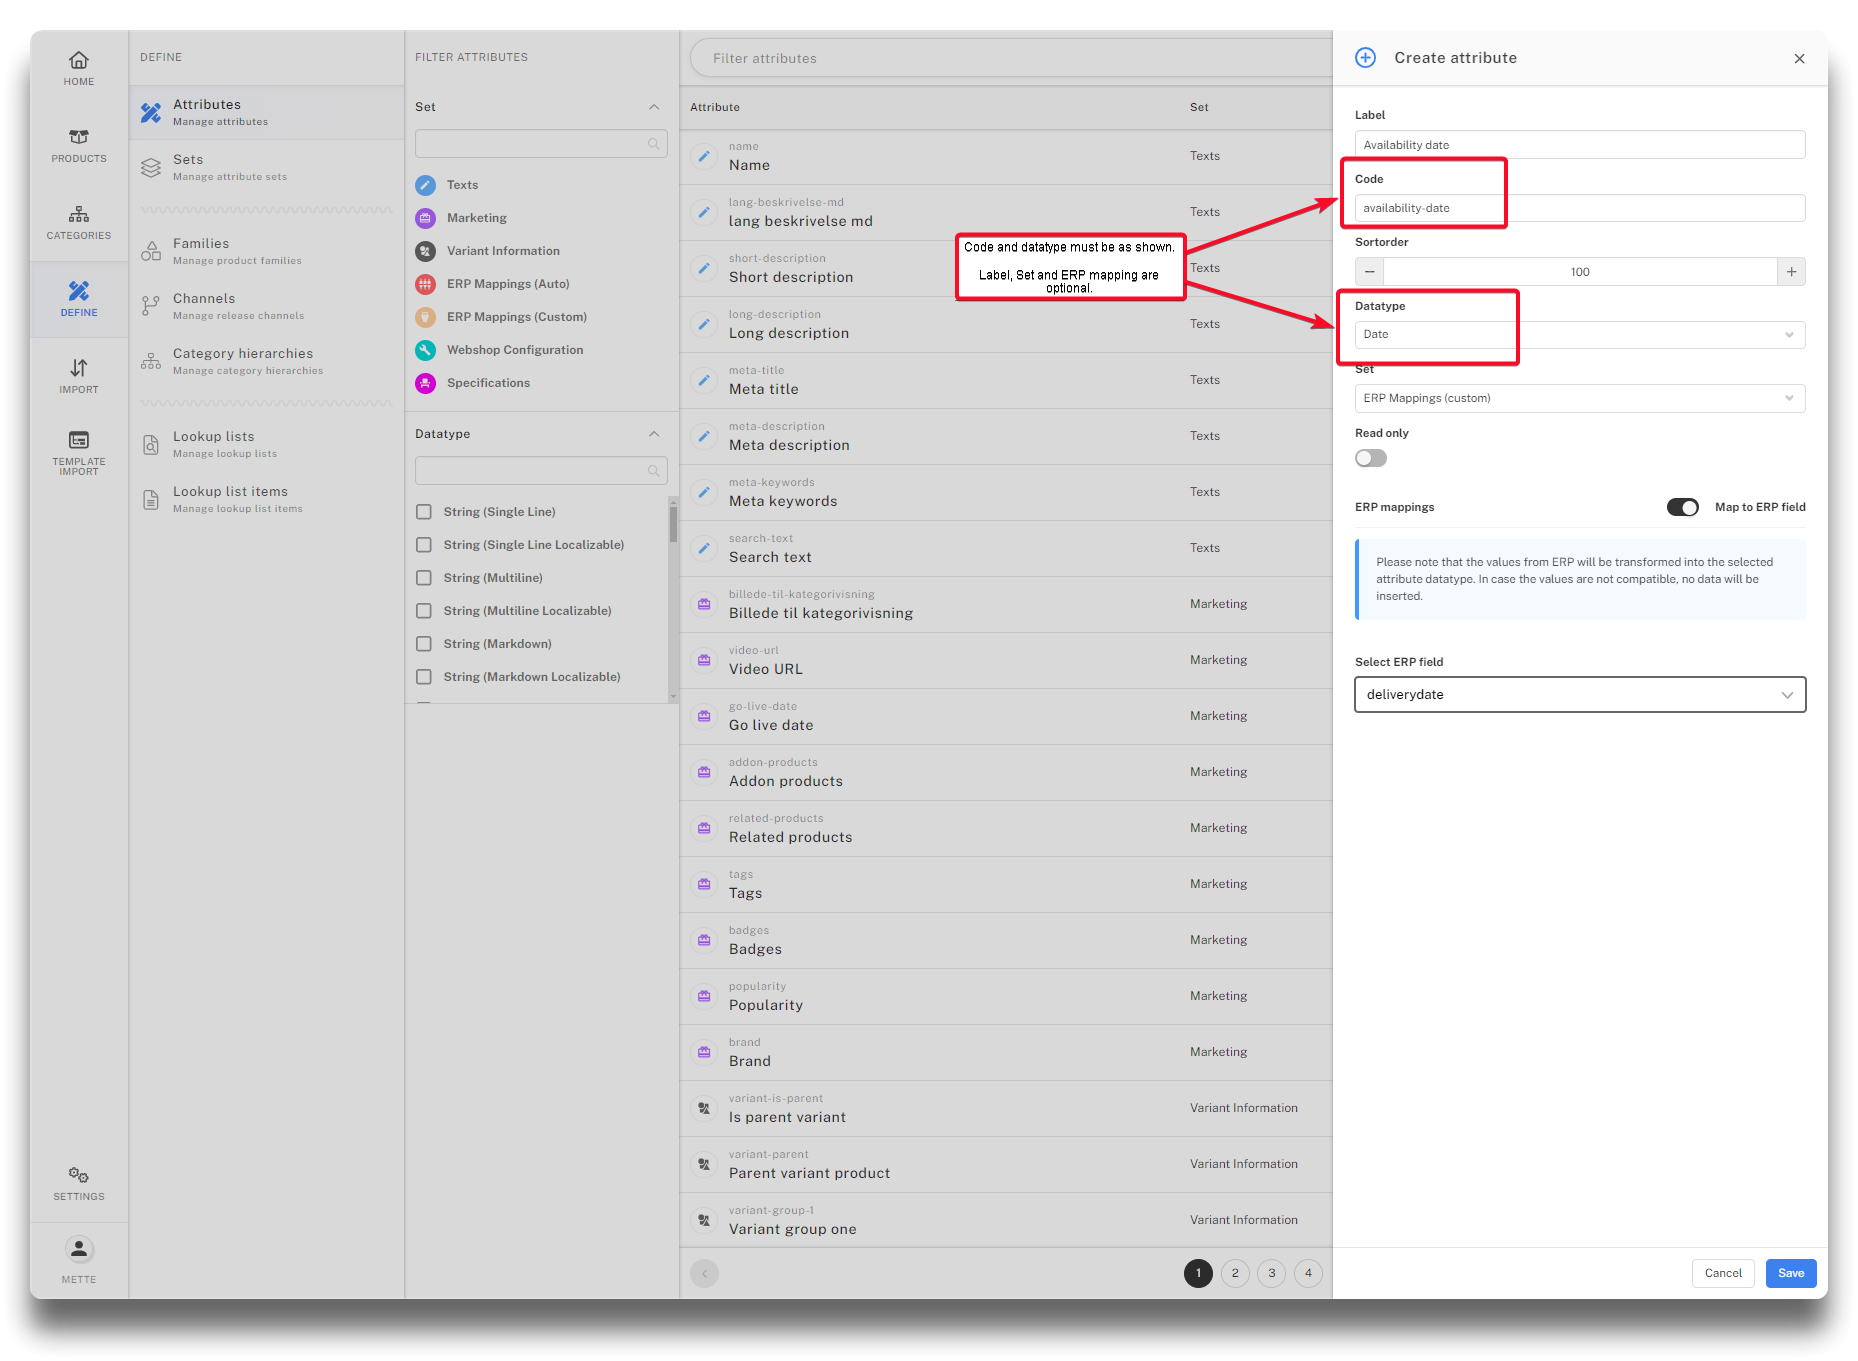Disable the Map to ERP field toggle
Viewport: 1858px width, 1361px height.
(1682, 507)
